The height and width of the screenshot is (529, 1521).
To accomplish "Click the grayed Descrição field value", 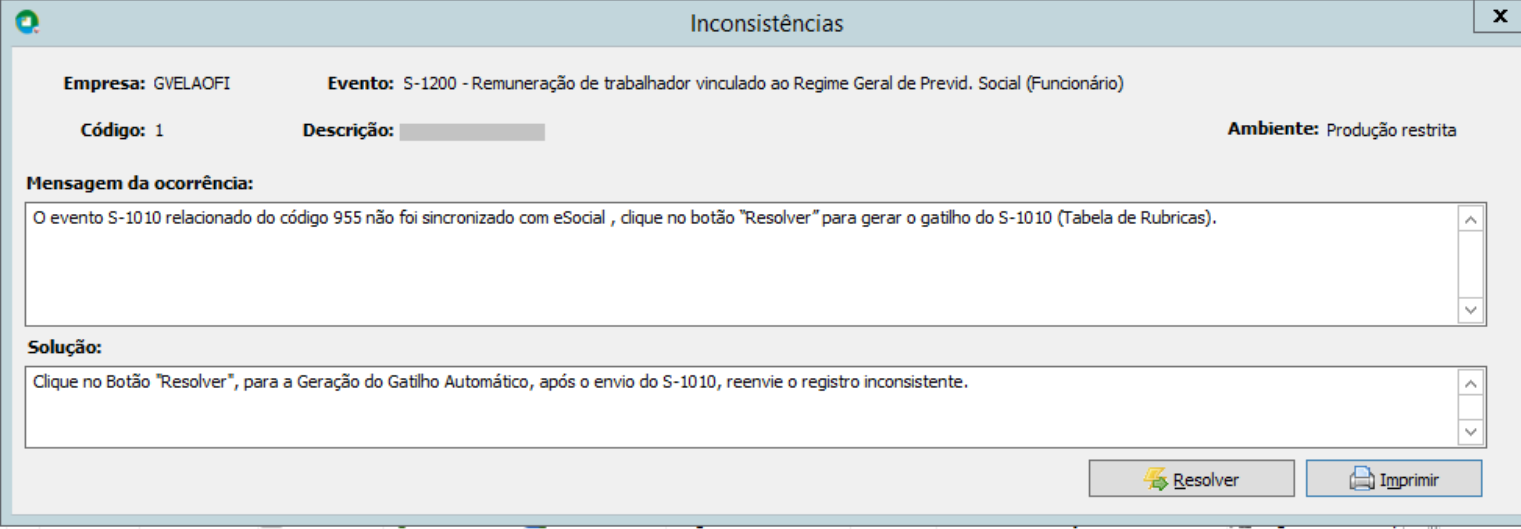I will coord(472,131).
